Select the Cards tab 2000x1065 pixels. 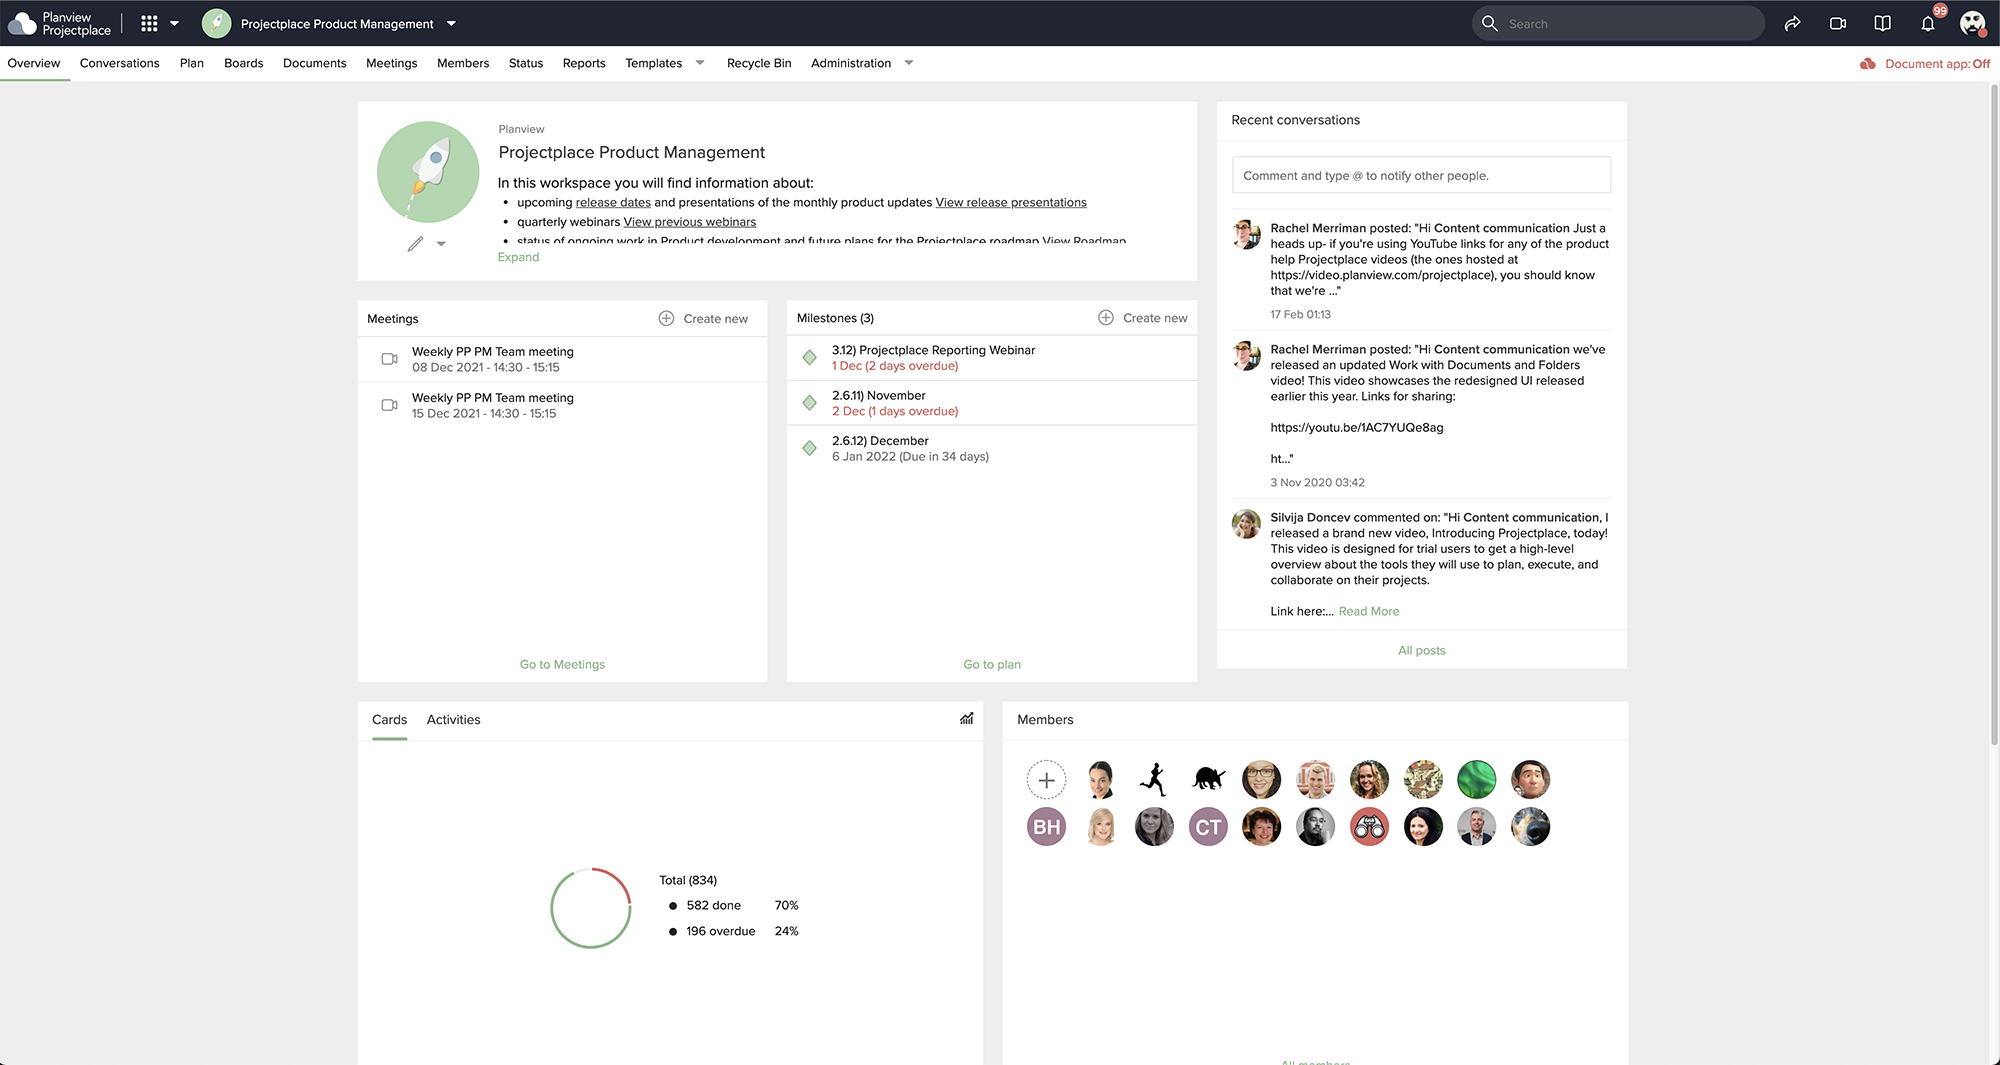point(390,720)
